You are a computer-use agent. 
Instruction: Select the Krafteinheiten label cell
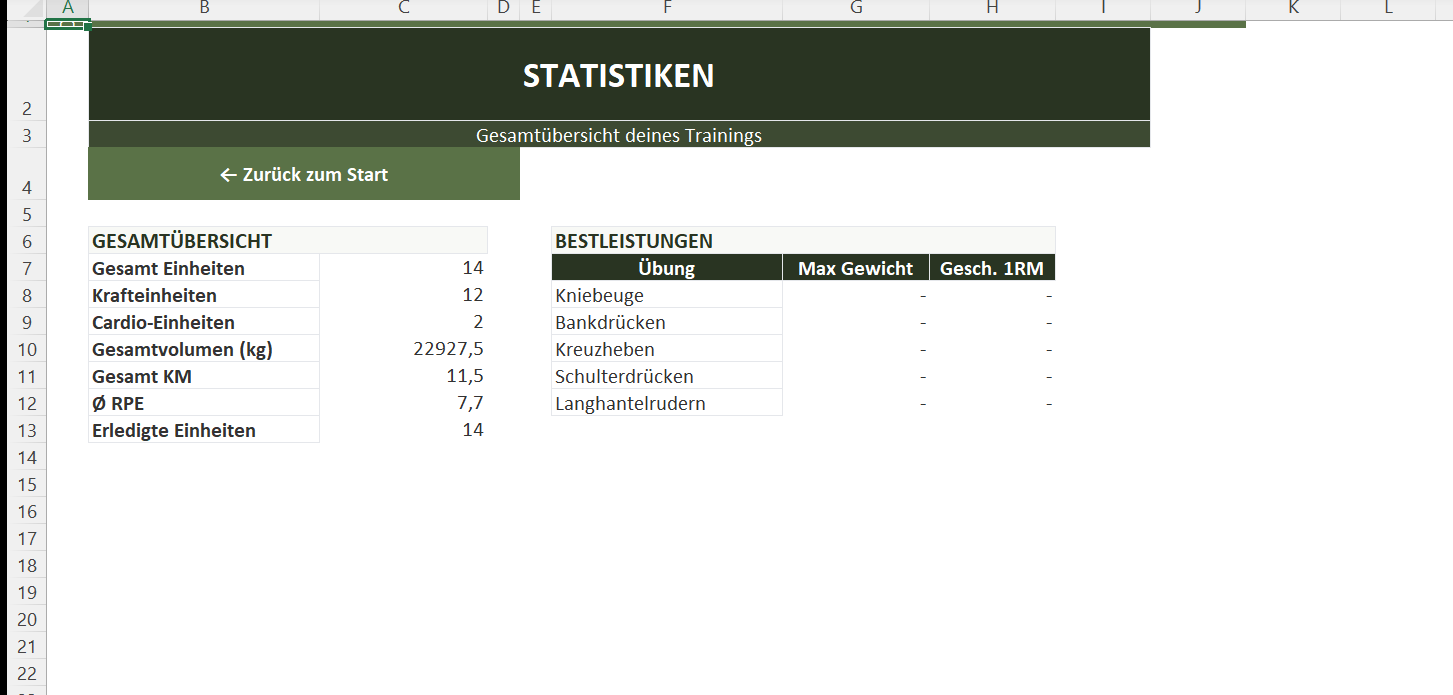pos(204,295)
